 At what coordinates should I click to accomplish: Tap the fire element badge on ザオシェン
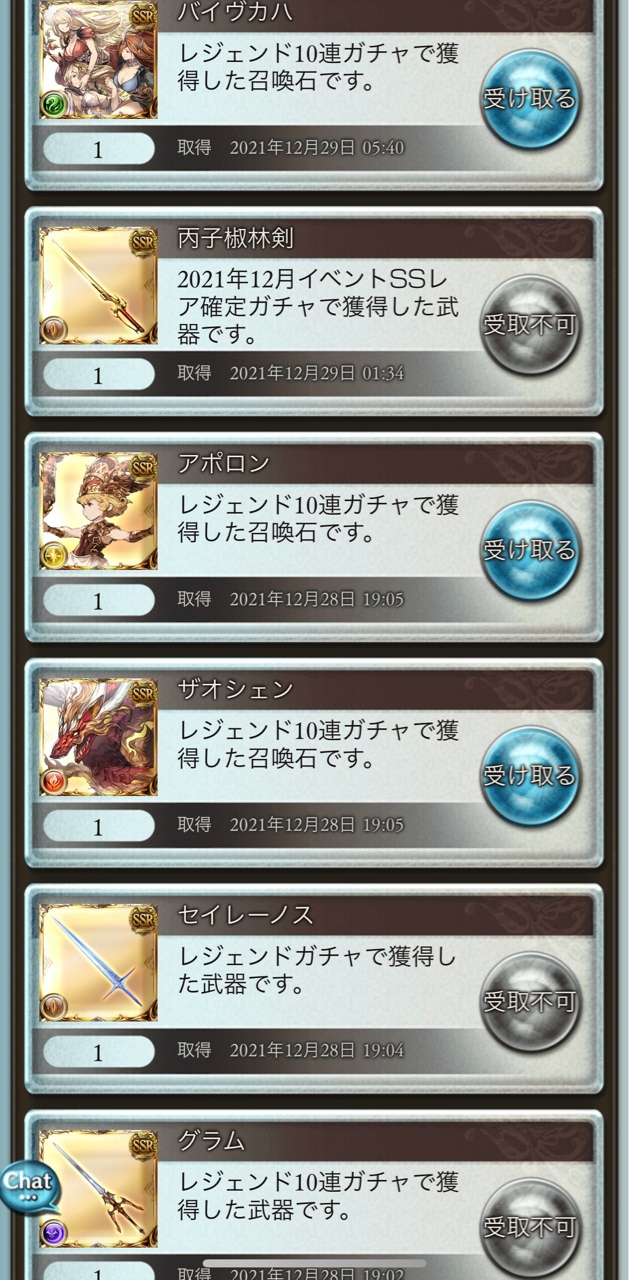[x=54, y=782]
